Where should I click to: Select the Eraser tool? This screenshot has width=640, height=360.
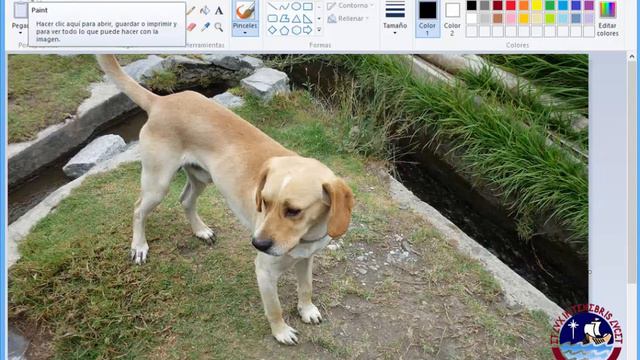coord(191,27)
